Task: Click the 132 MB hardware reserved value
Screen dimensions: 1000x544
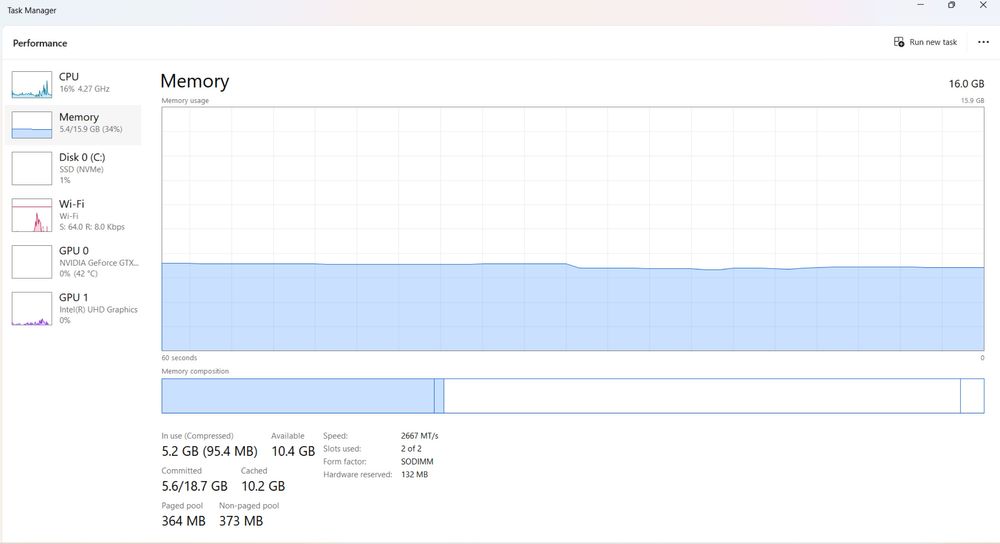Action: tap(415, 474)
